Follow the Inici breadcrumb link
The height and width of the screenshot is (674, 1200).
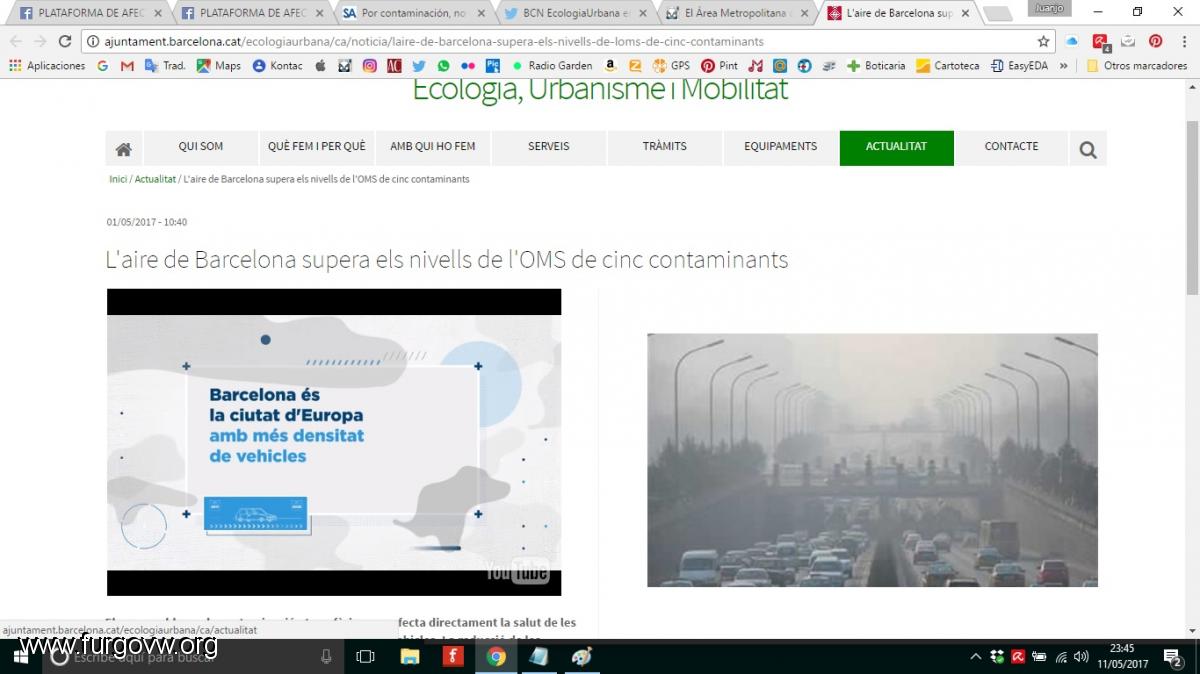pyautogui.click(x=118, y=179)
